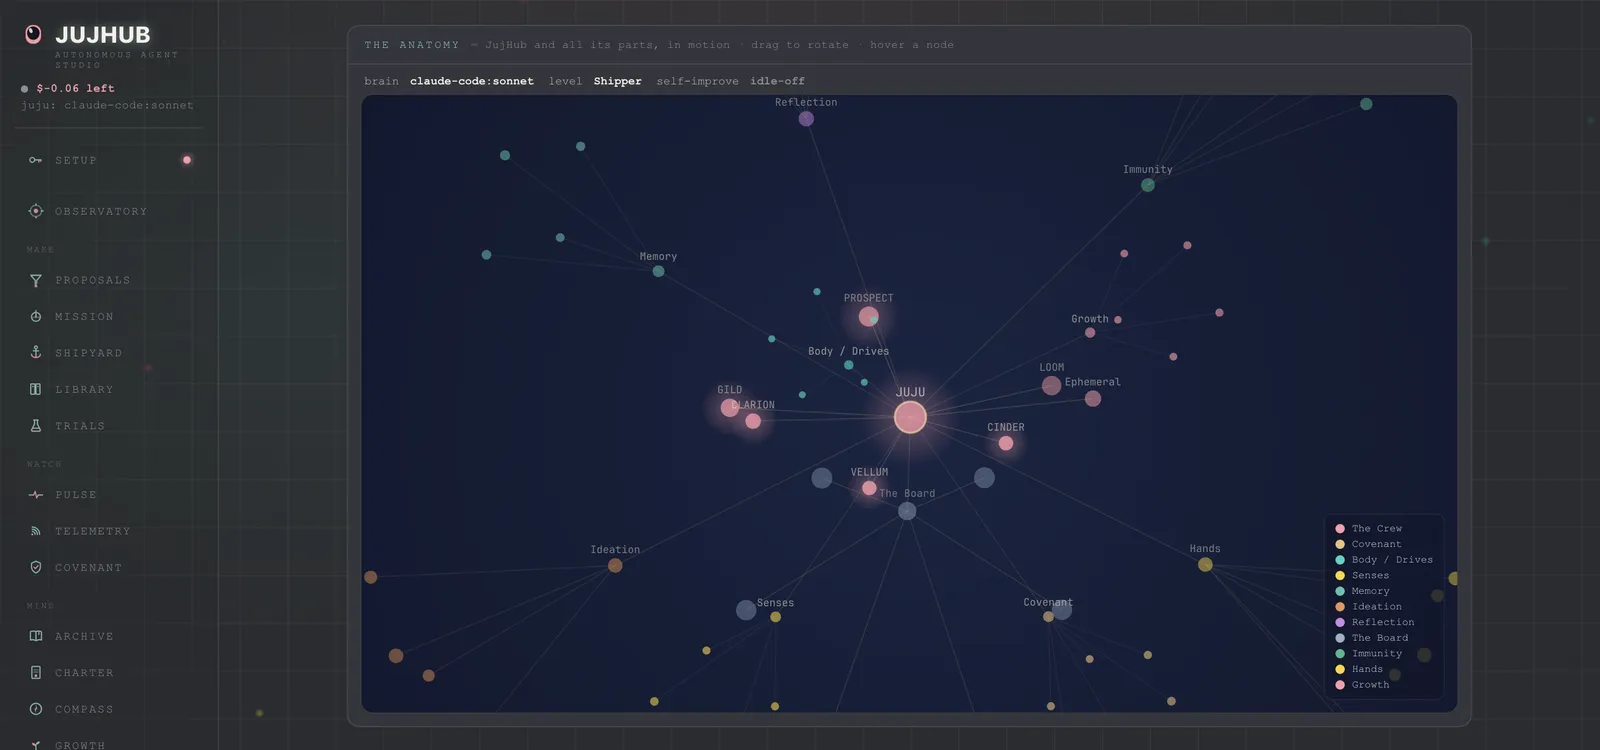Click the self-improve value idle-off
Viewport: 1600px width, 750px height.
tap(777, 81)
